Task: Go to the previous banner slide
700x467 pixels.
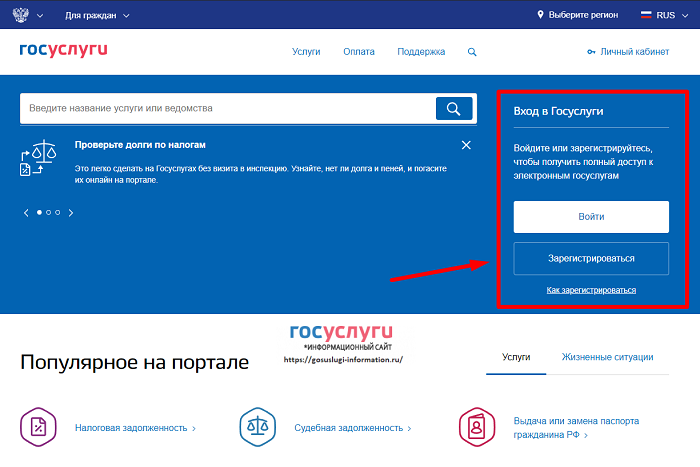Action: coord(26,213)
